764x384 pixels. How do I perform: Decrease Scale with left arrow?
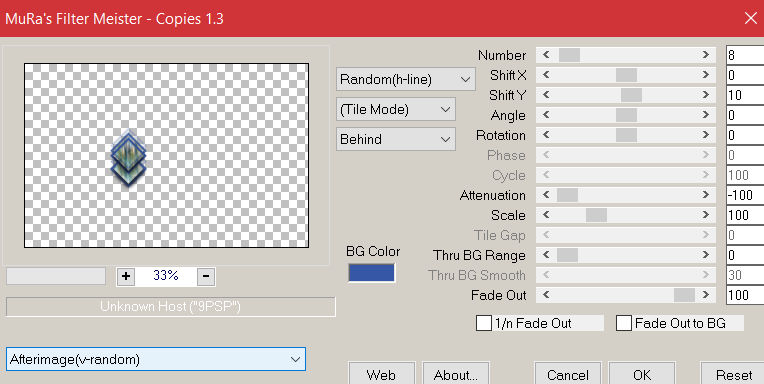[546, 215]
